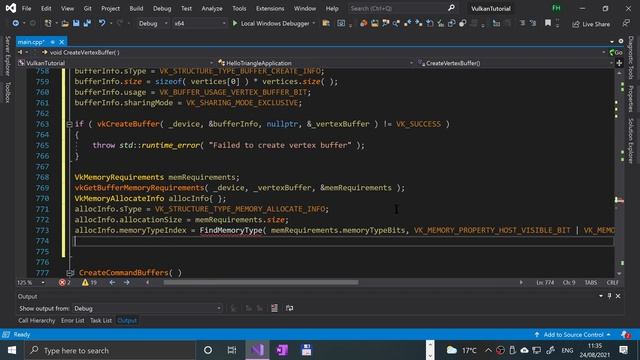Click the Clear All output icon
The image size is (640, 360).
click(x=274, y=308)
